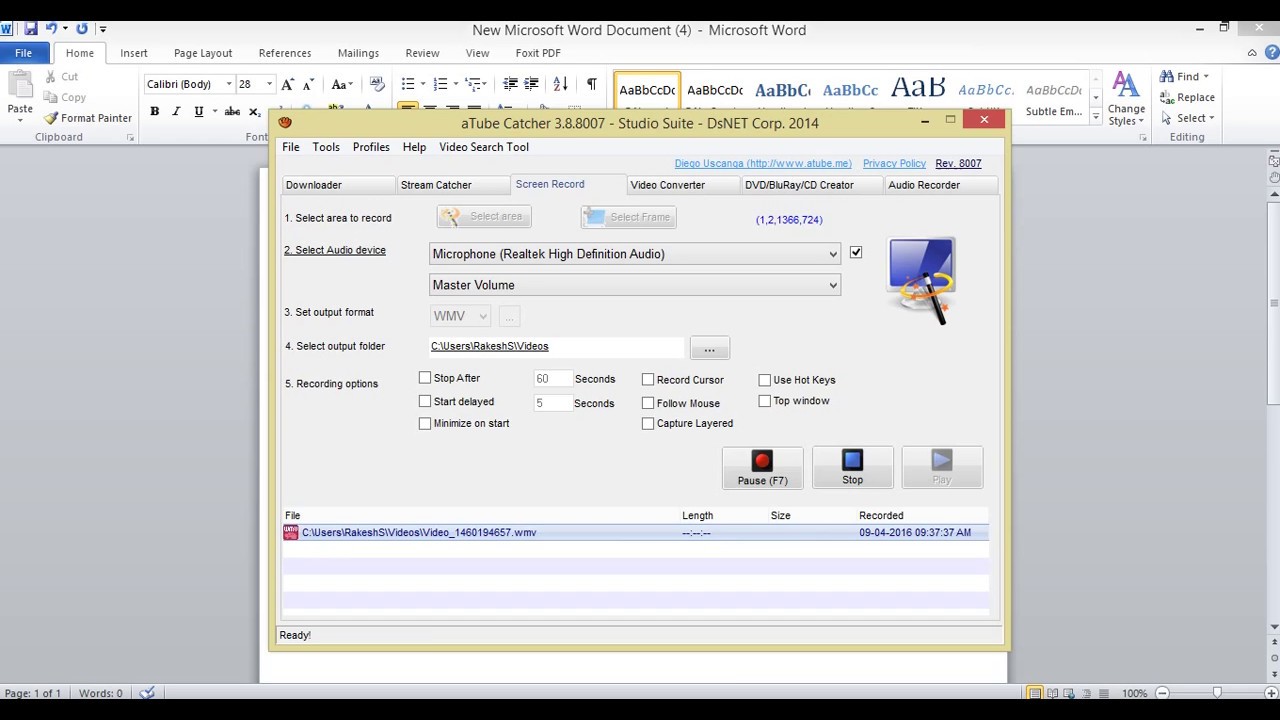This screenshot has width=1280, height=720.
Task: Select Format Painter in Word ribbon
Action: click(x=87, y=118)
